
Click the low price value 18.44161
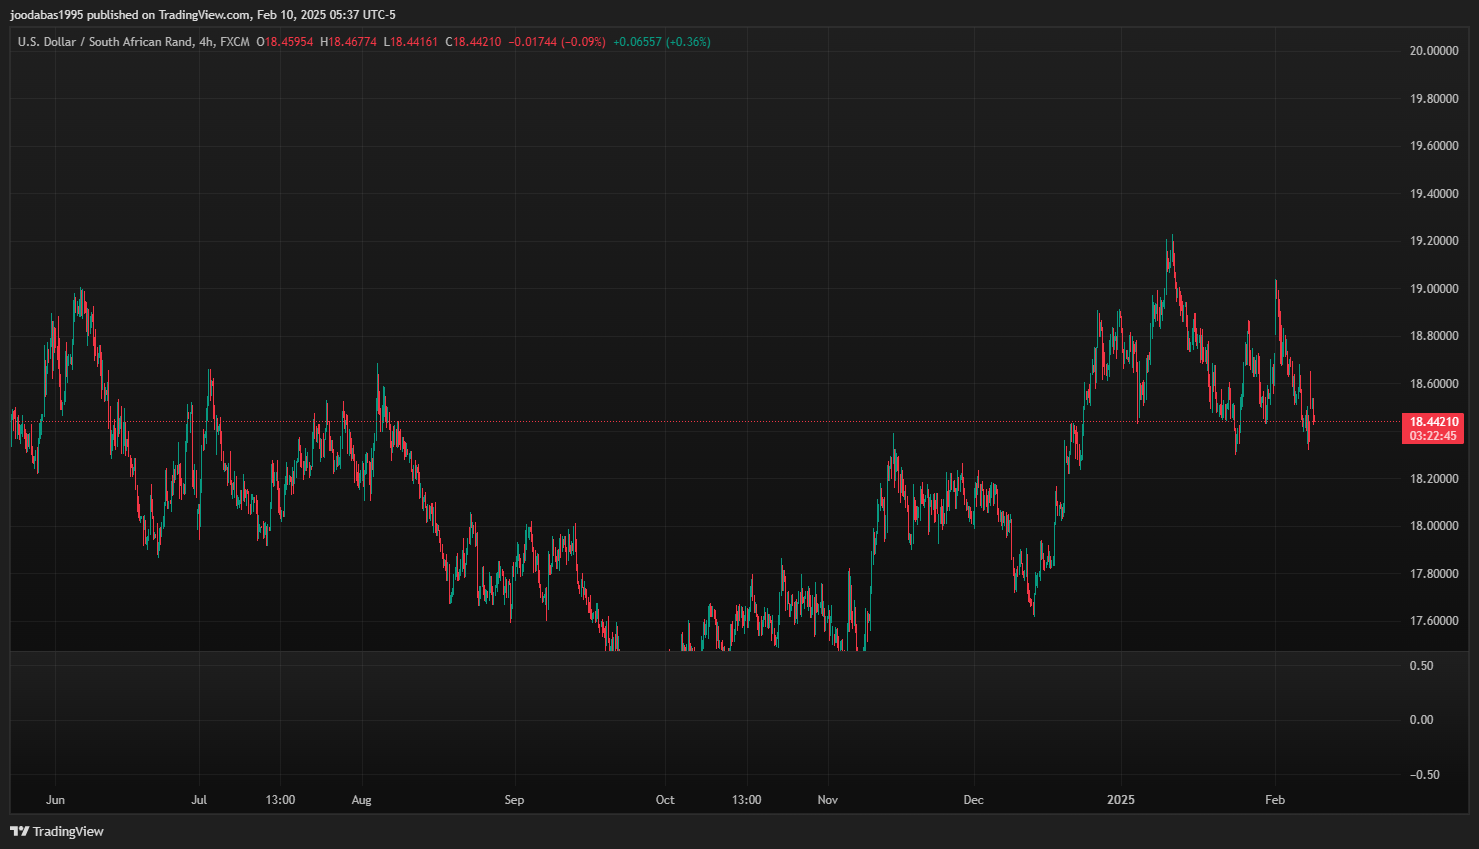414,42
